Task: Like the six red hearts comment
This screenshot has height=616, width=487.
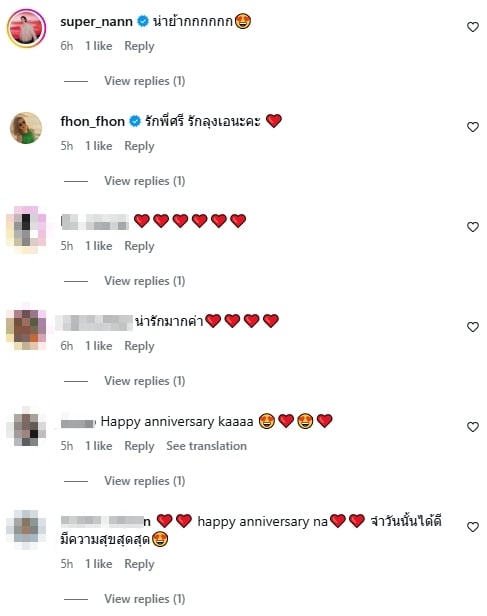Action: click(473, 227)
